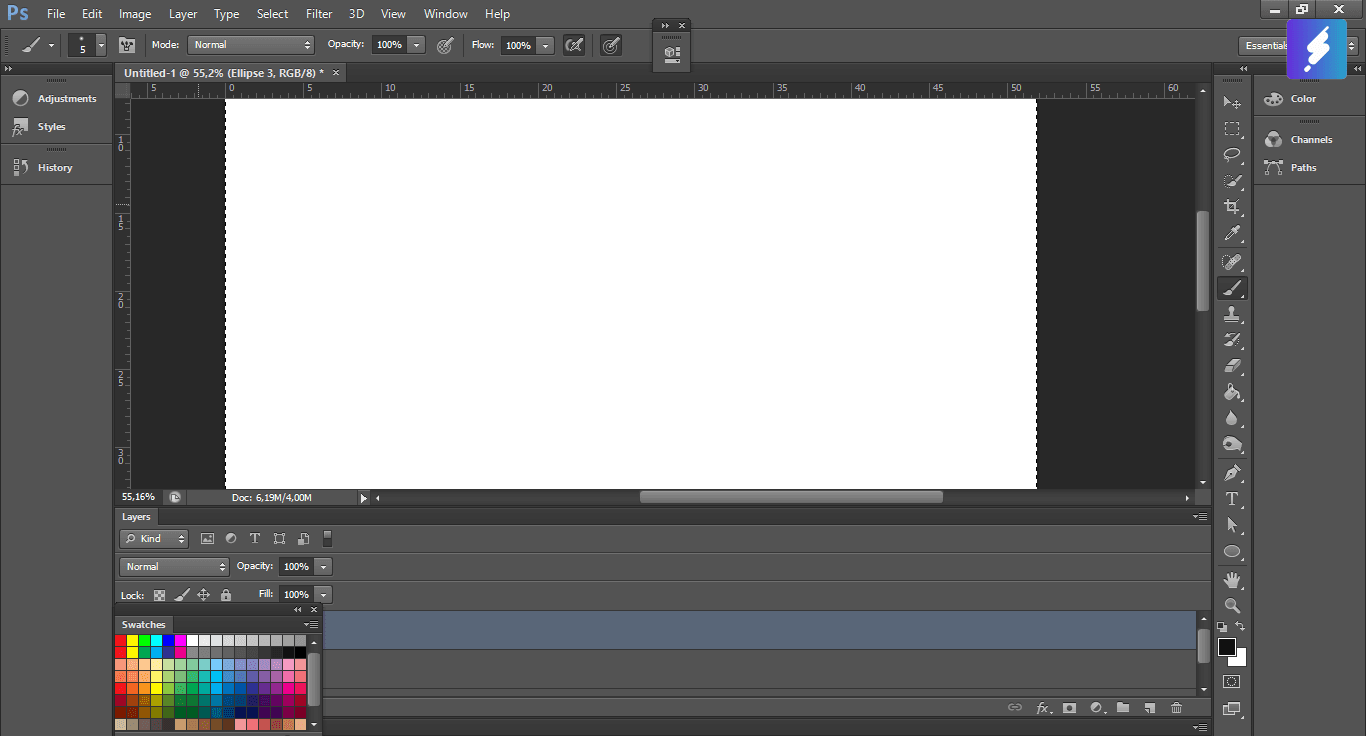
Task: Lock transparent pixels in the Layers panel
Action: point(159,594)
